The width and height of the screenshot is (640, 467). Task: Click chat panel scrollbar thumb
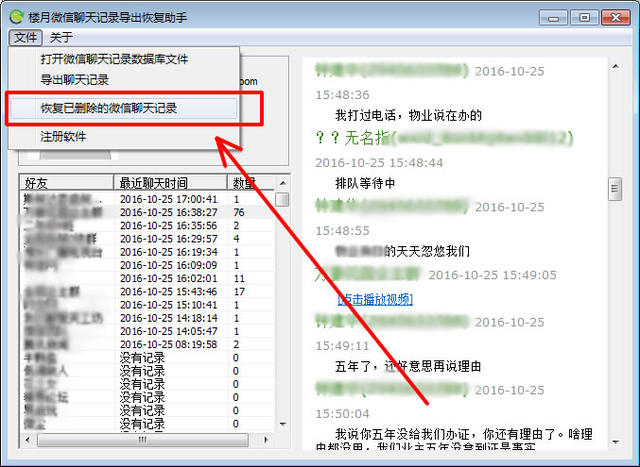[615, 189]
